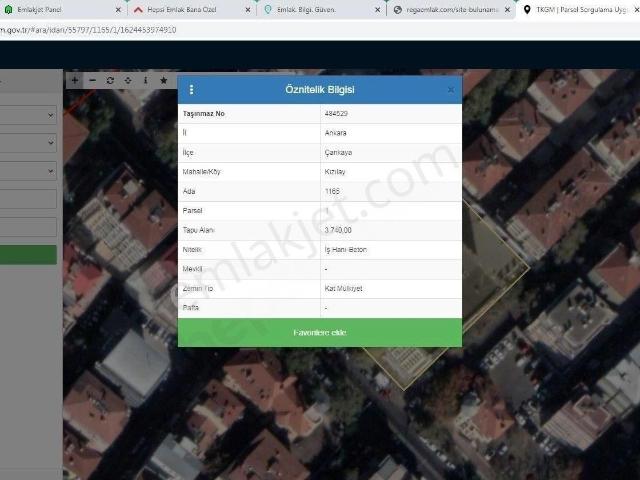Screen dimensions: 640x480
Task: Click the Parsel label
Action: point(192,211)
